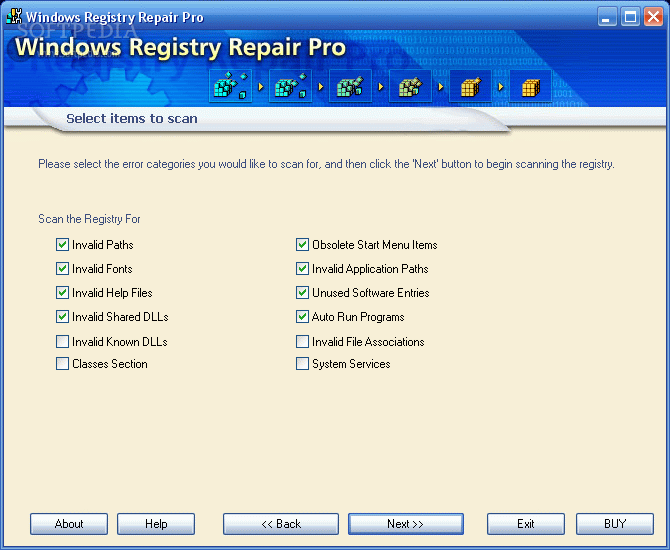Check System Services option
The height and width of the screenshot is (550, 670).
tap(302, 364)
